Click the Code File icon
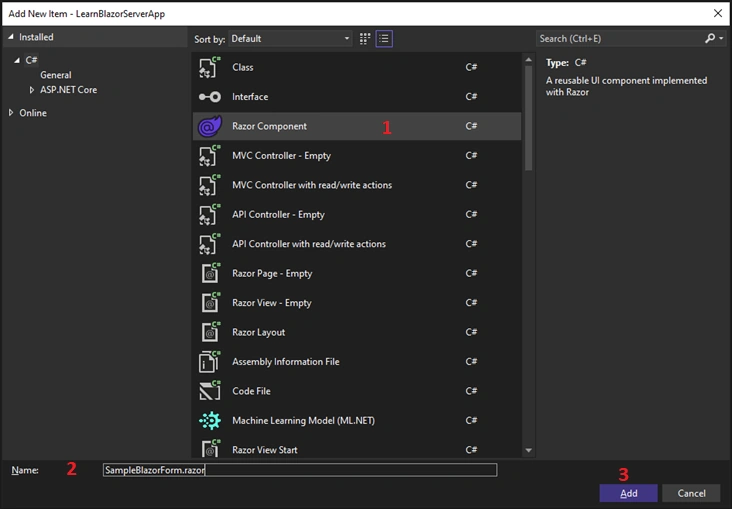The height and width of the screenshot is (509, 732). (x=210, y=391)
